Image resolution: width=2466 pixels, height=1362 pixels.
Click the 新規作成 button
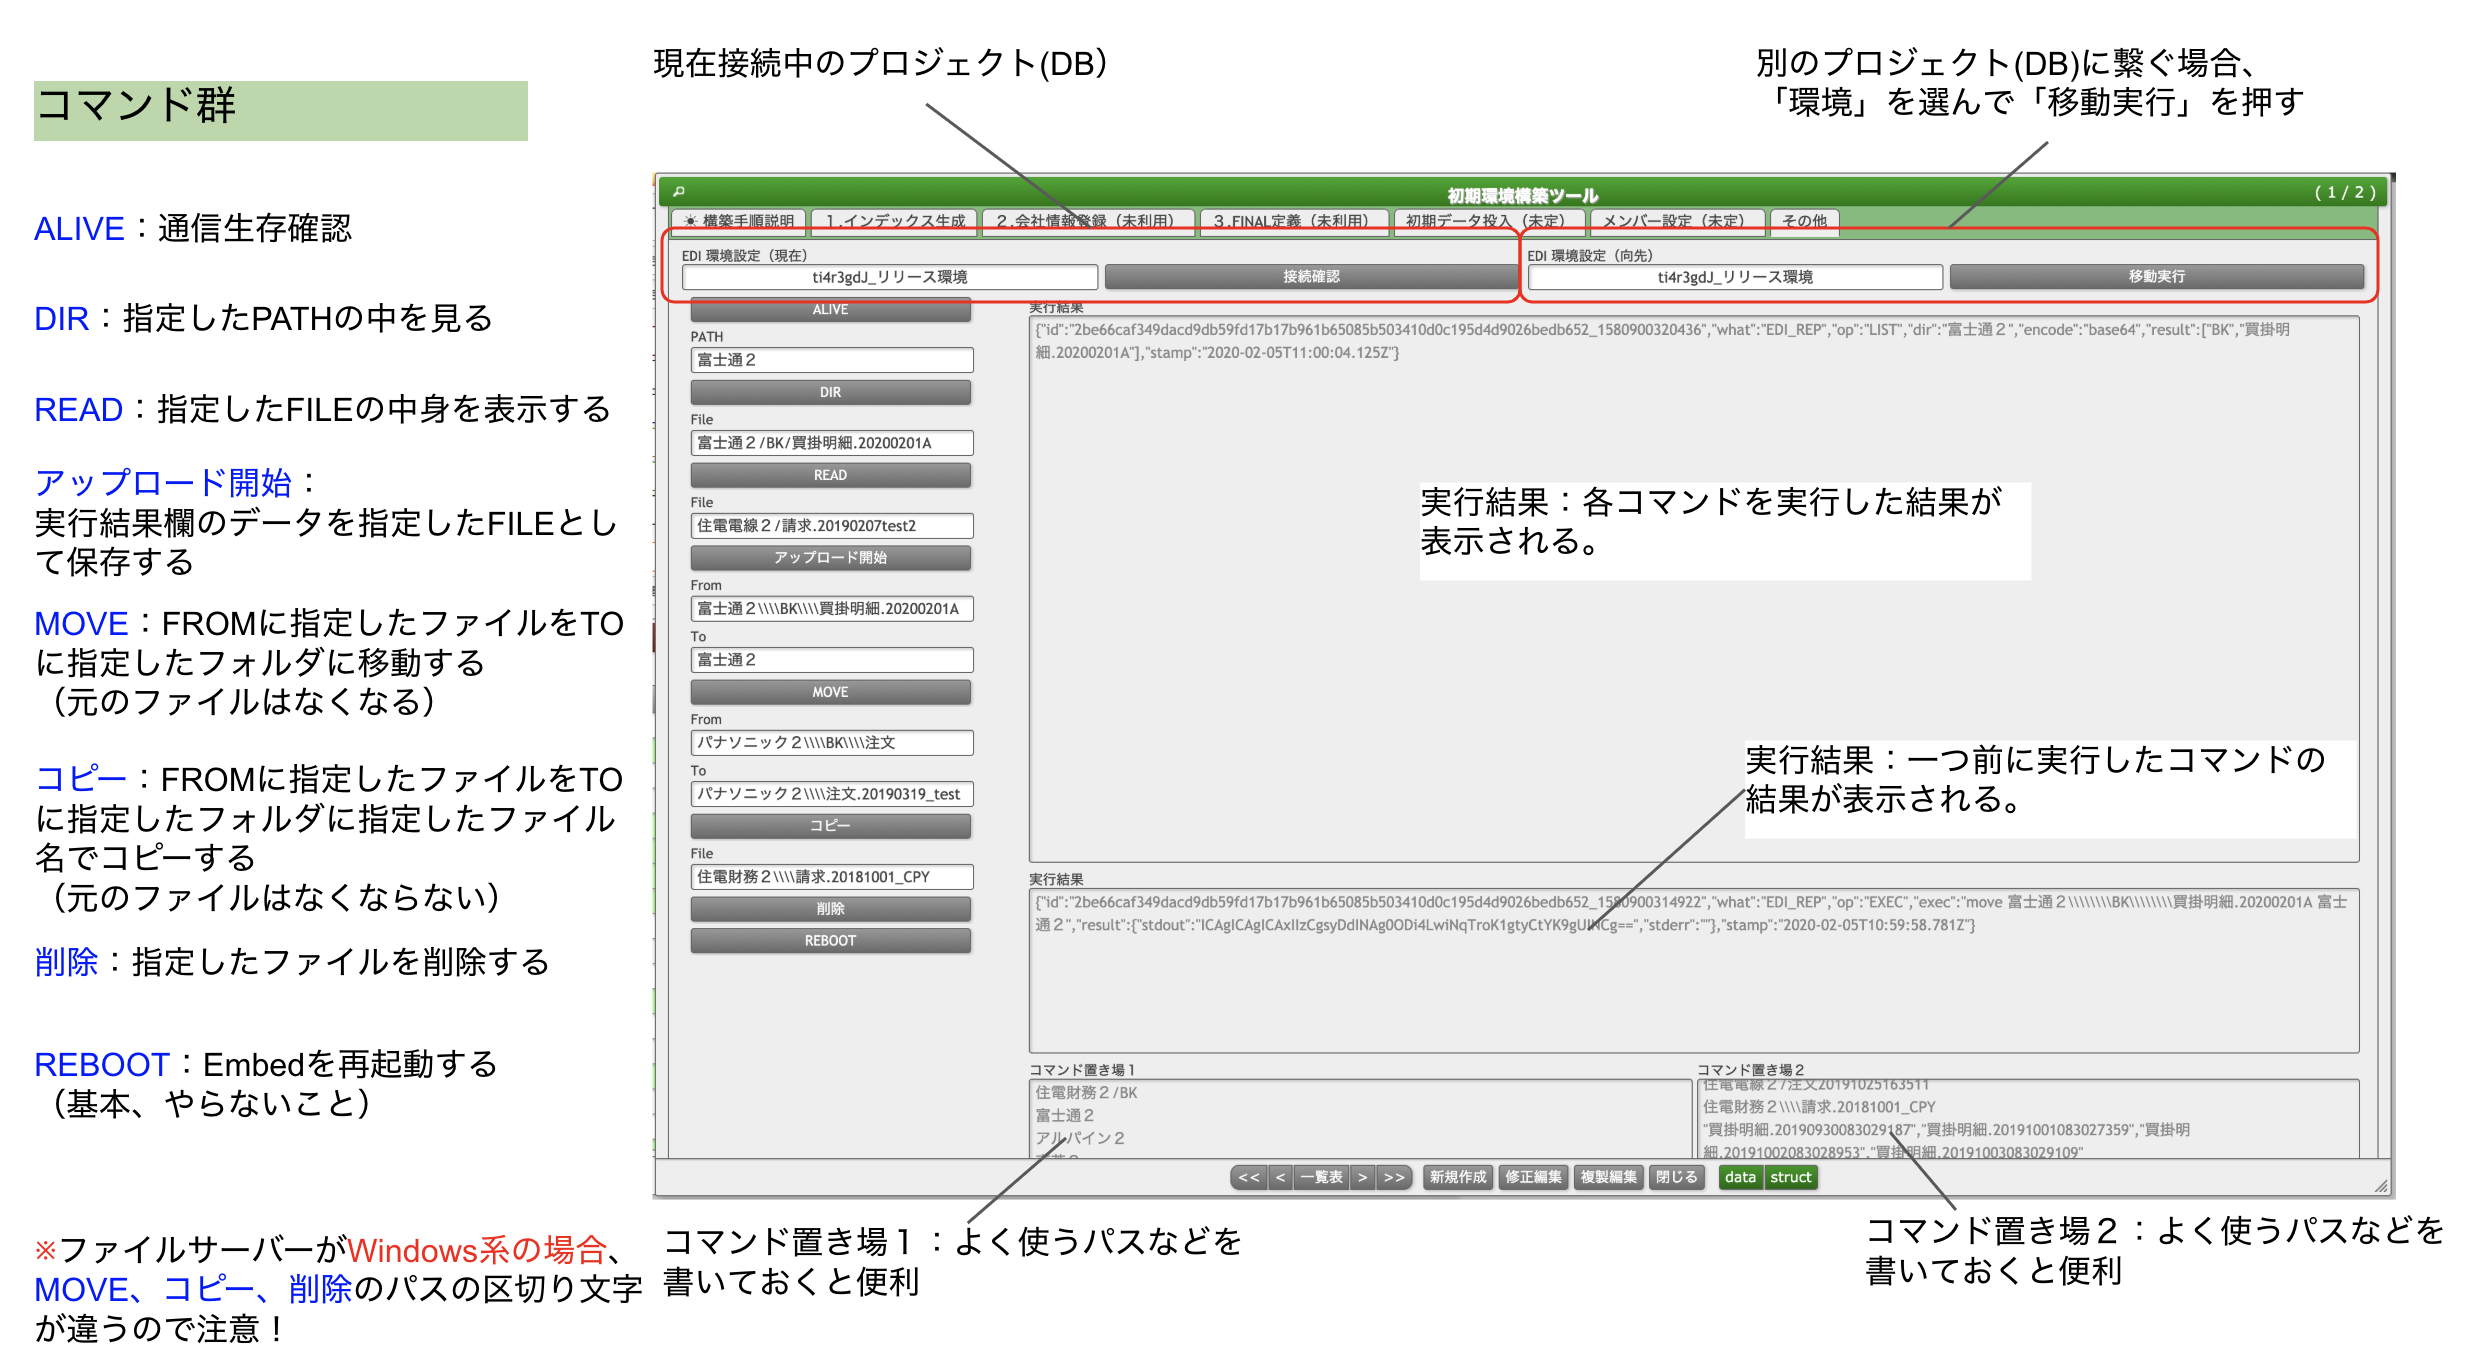pyautogui.click(x=1458, y=1178)
